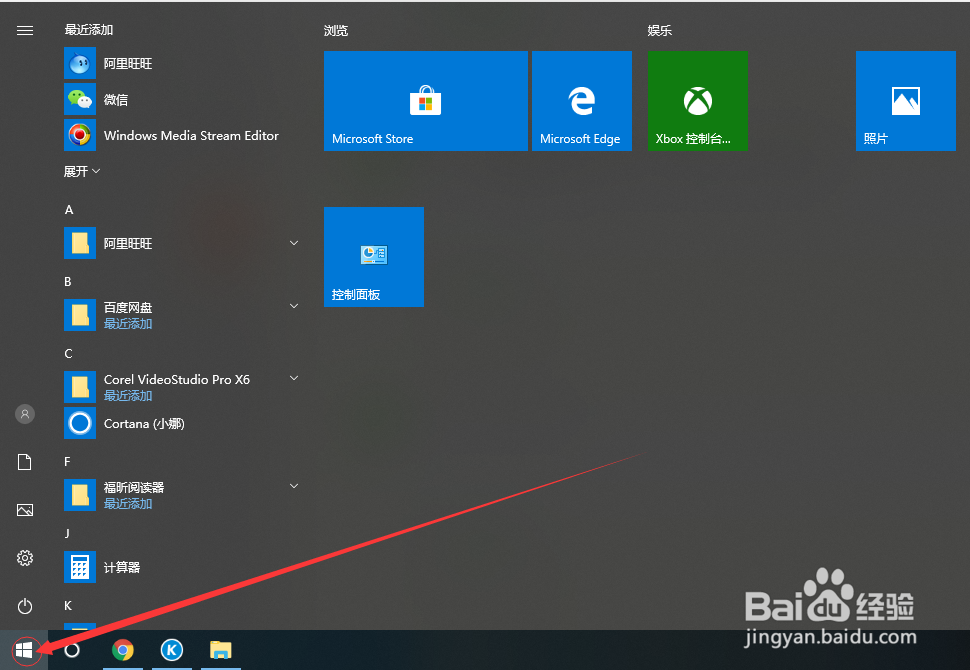
Task: Launch 阿里旺旺 from recently added
Action: [182, 64]
